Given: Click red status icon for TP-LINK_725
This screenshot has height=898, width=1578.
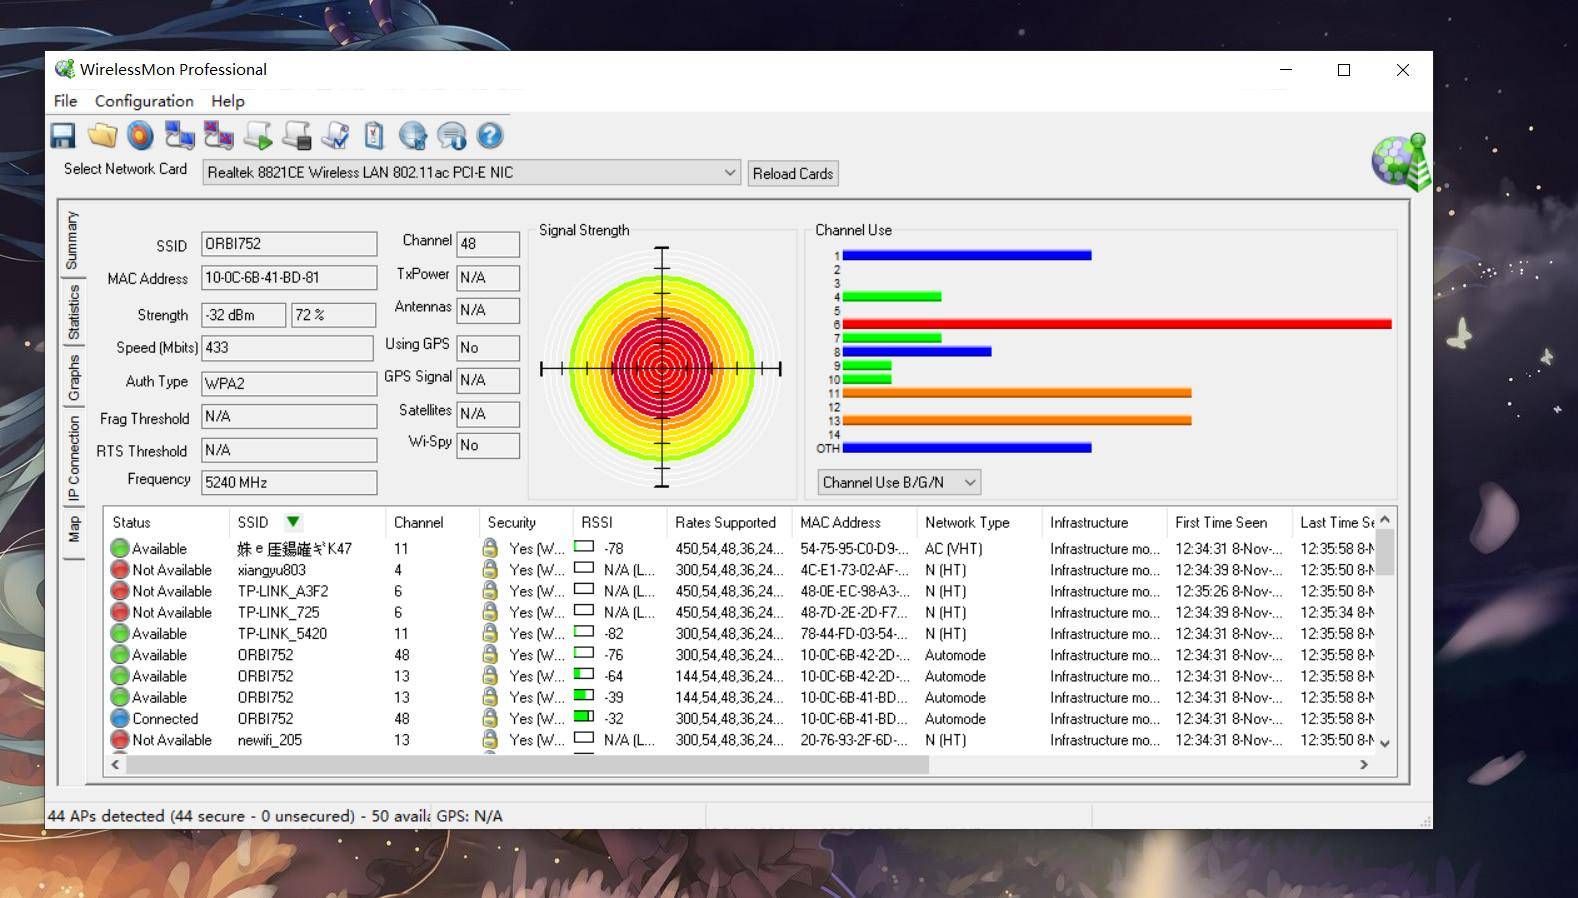Looking at the screenshot, I should [x=120, y=612].
